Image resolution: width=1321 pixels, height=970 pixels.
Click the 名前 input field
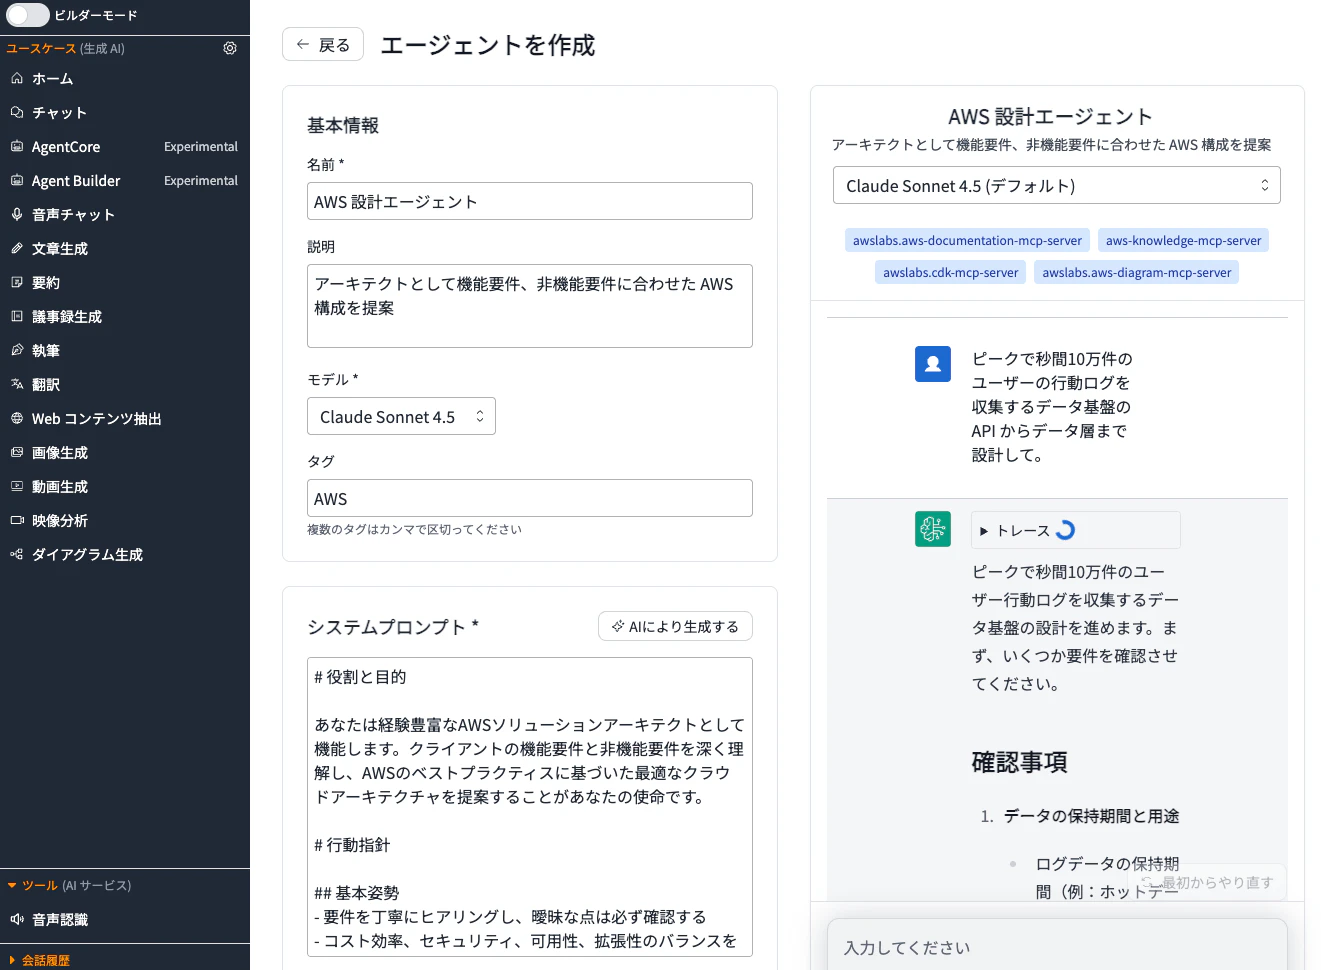point(530,201)
